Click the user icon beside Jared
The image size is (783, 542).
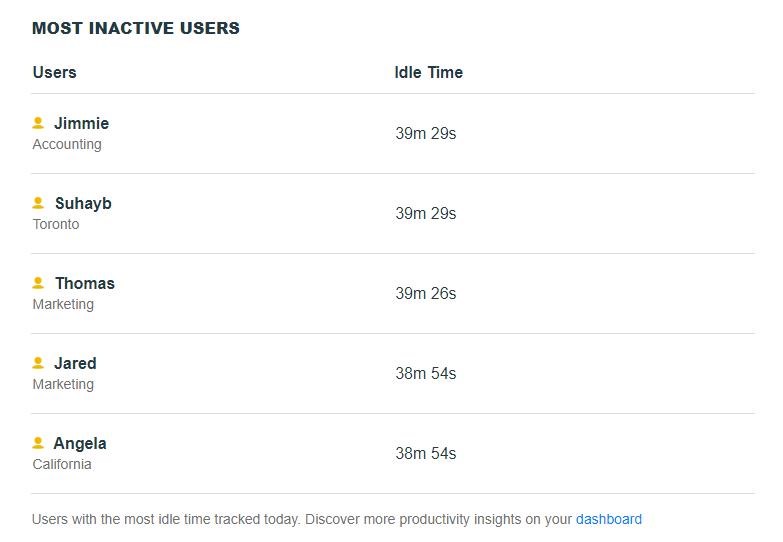point(38,362)
